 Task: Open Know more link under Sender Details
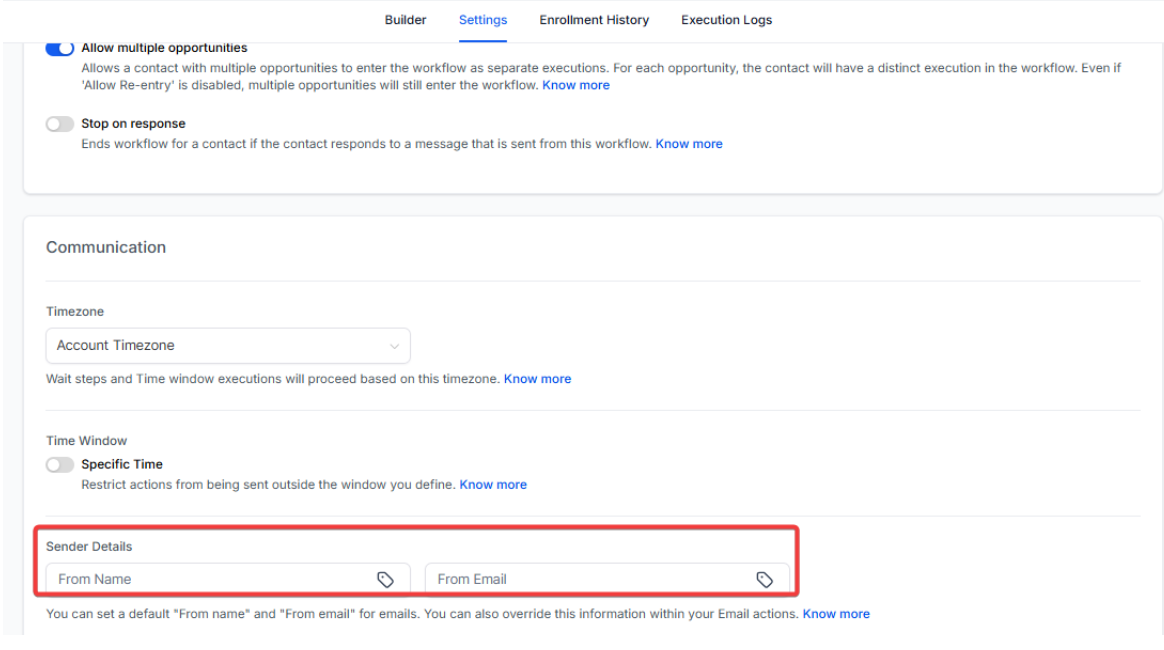coord(836,614)
